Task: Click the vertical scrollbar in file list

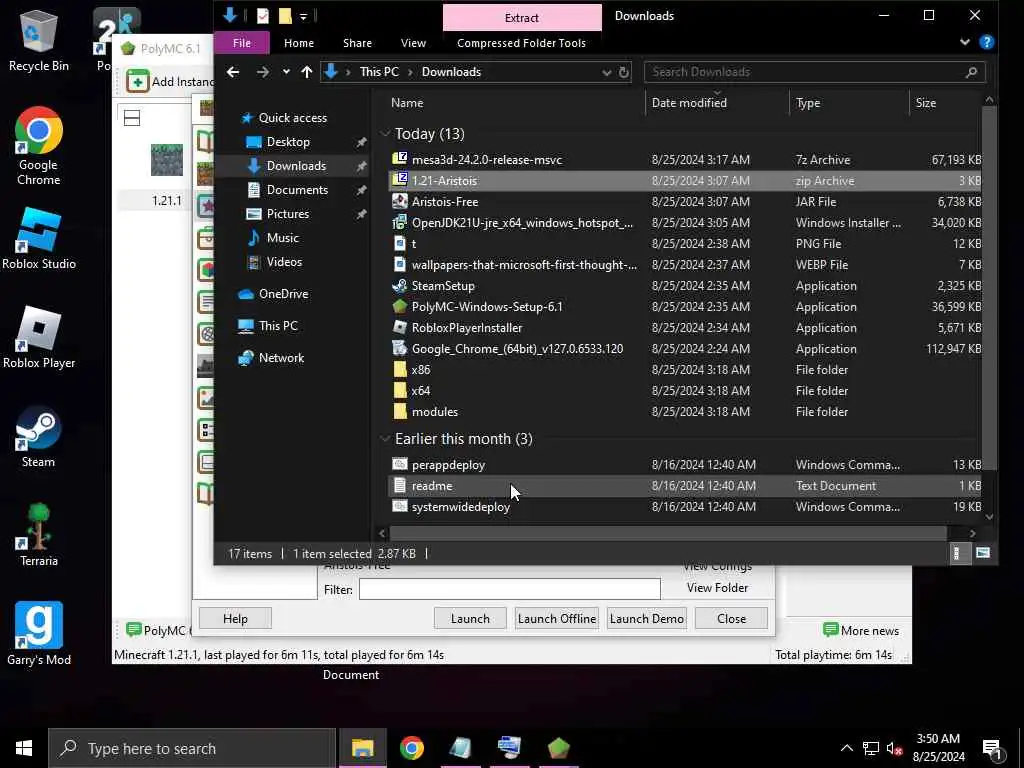Action: (989, 287)
